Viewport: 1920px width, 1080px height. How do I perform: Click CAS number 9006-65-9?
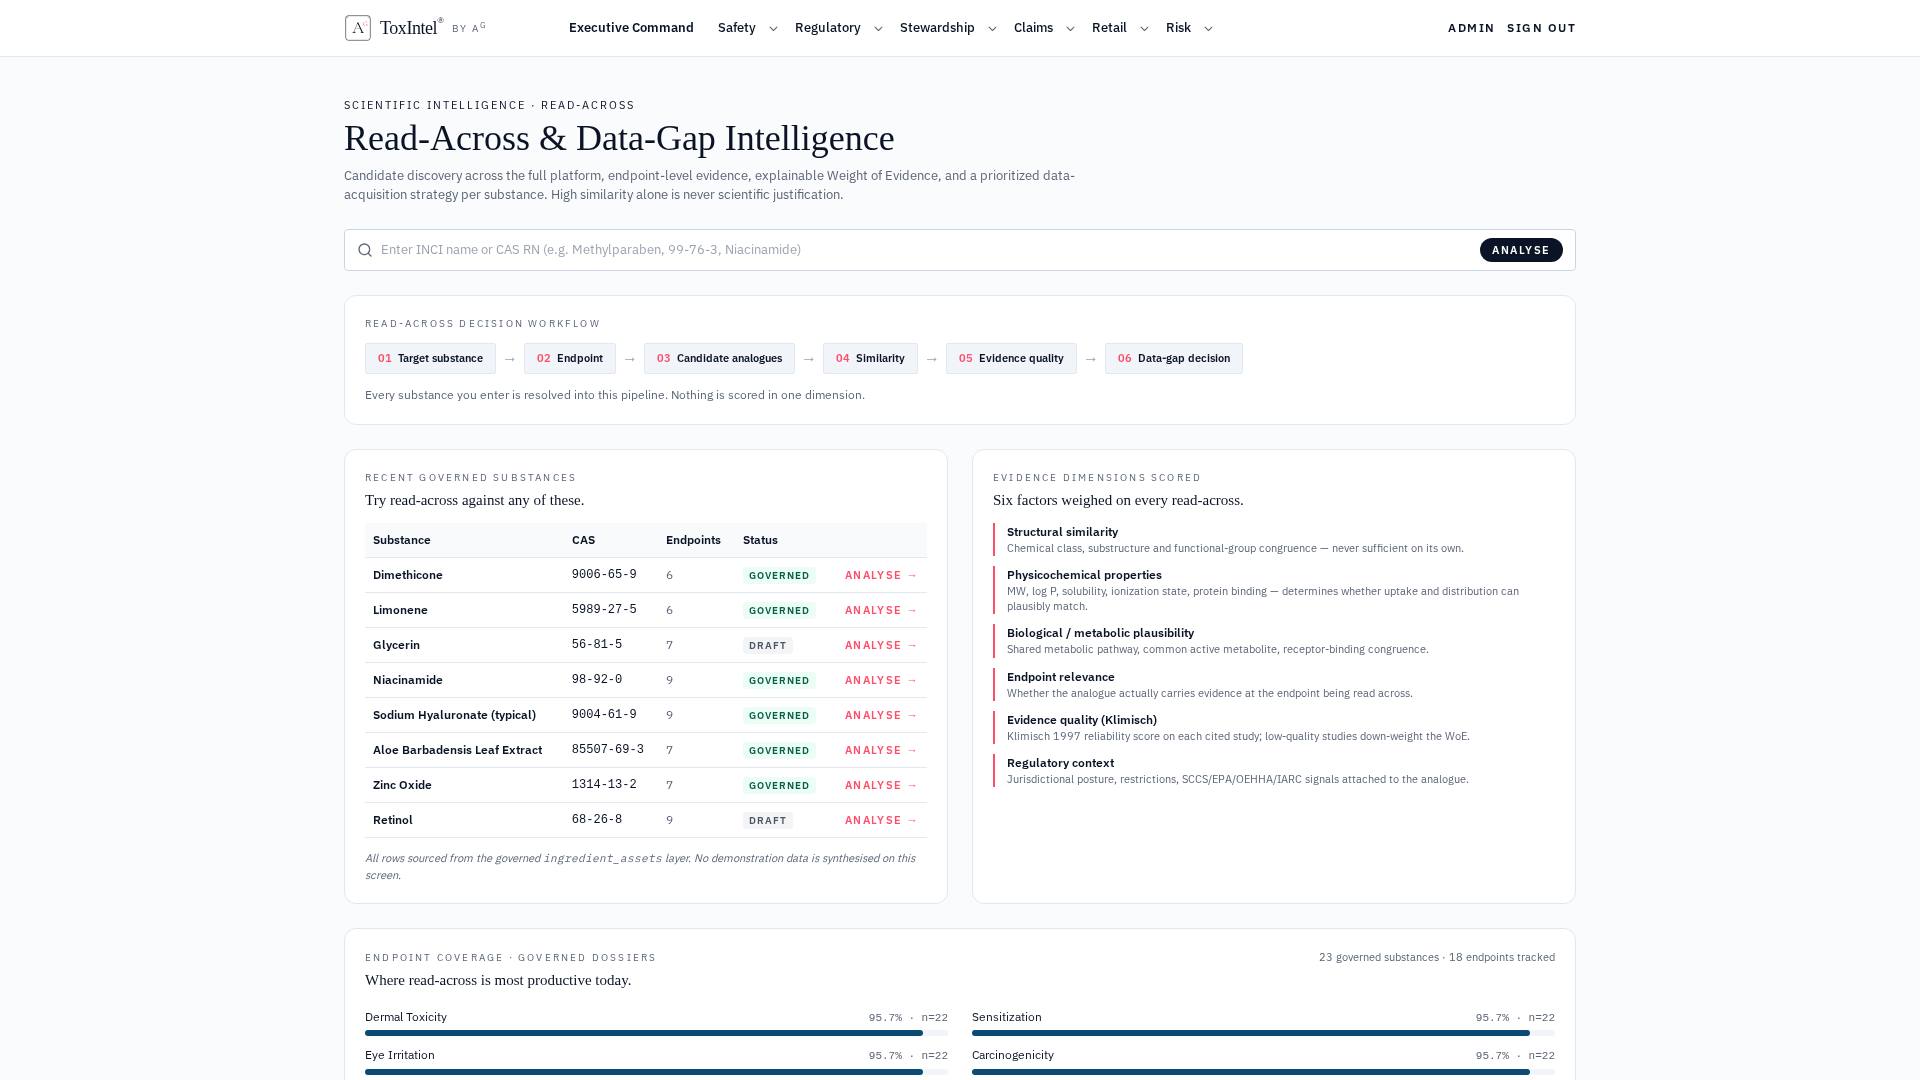pos(604,575)
